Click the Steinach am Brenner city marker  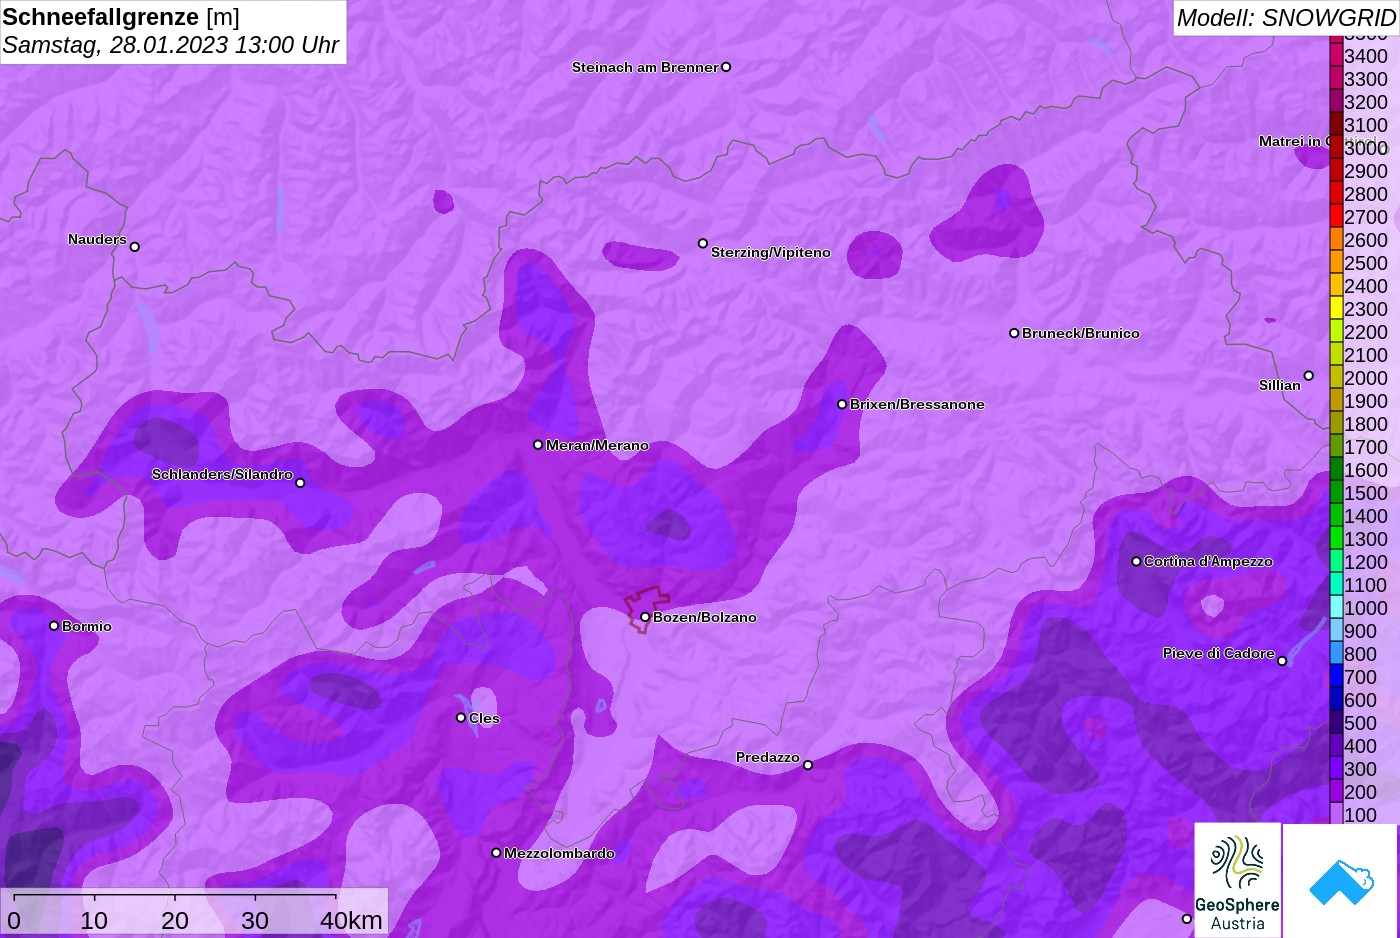point(726,67)
